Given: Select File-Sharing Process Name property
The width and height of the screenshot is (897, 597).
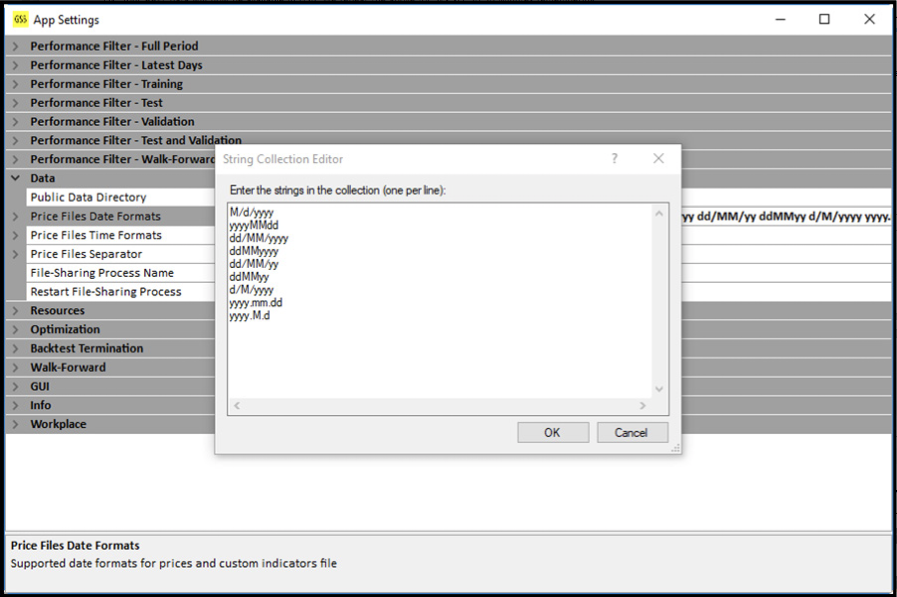Looking at the screenshot, I should 102,273.
